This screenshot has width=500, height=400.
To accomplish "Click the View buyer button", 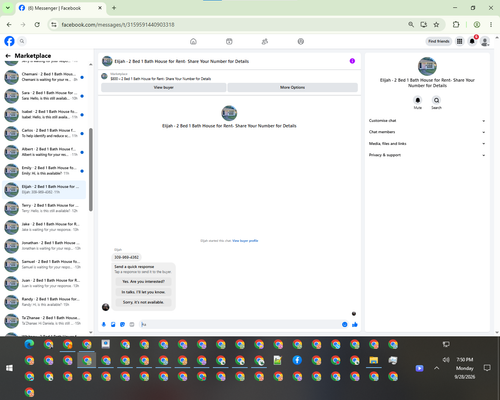I will [x=163, y=87].
